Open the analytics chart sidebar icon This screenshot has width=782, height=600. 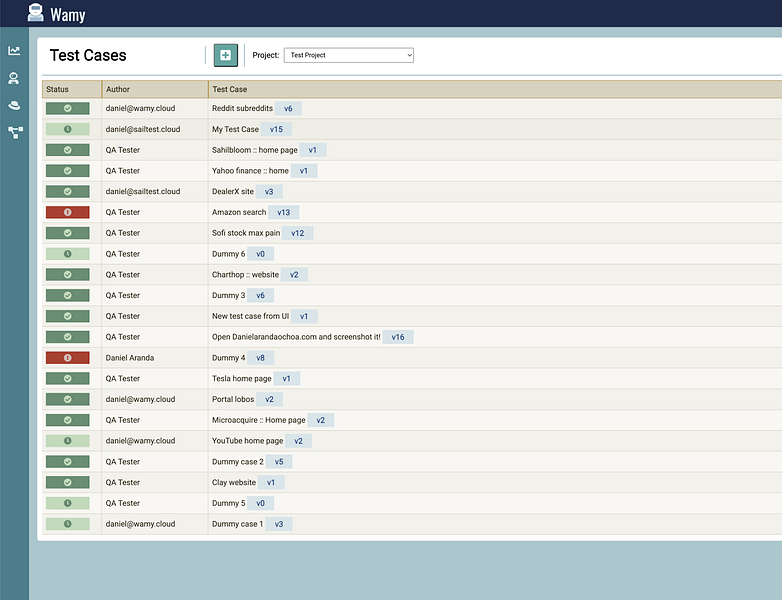pyautogui.click(x=14, y=50)
